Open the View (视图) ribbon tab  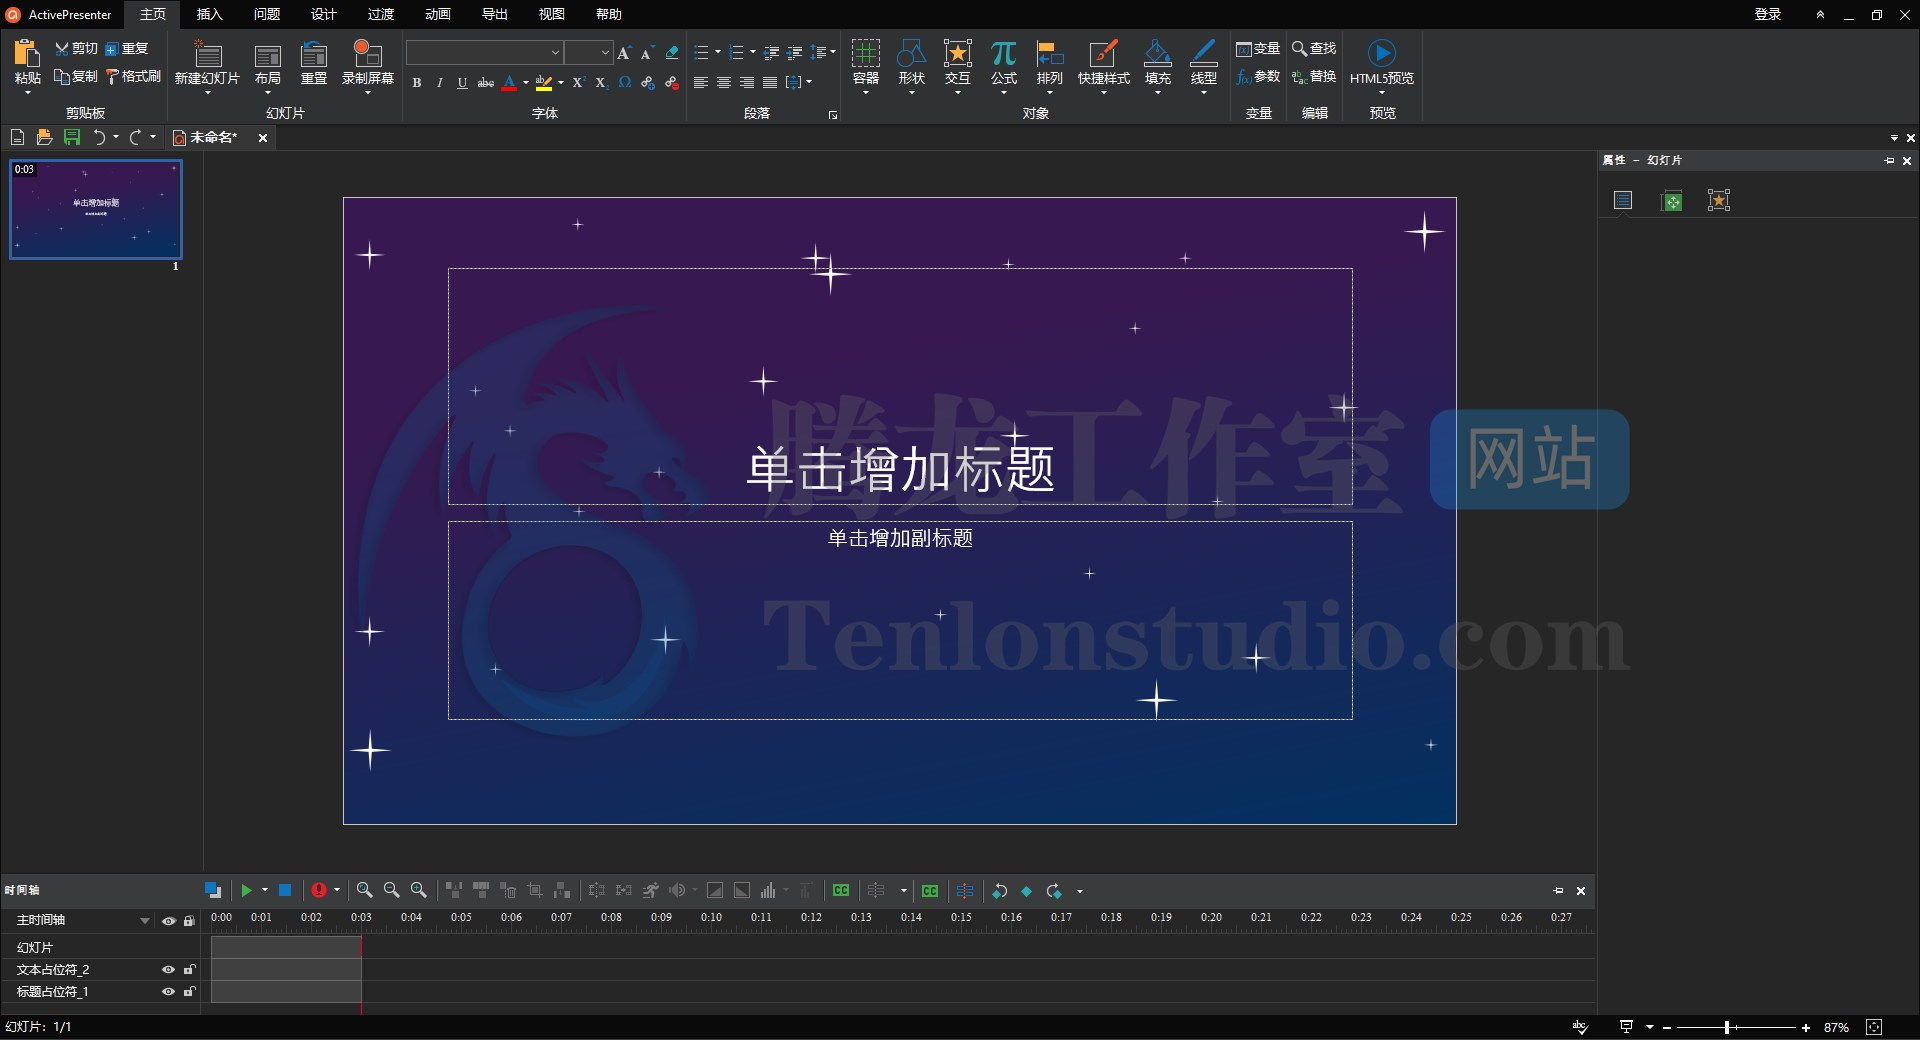(x=551, y=14)
